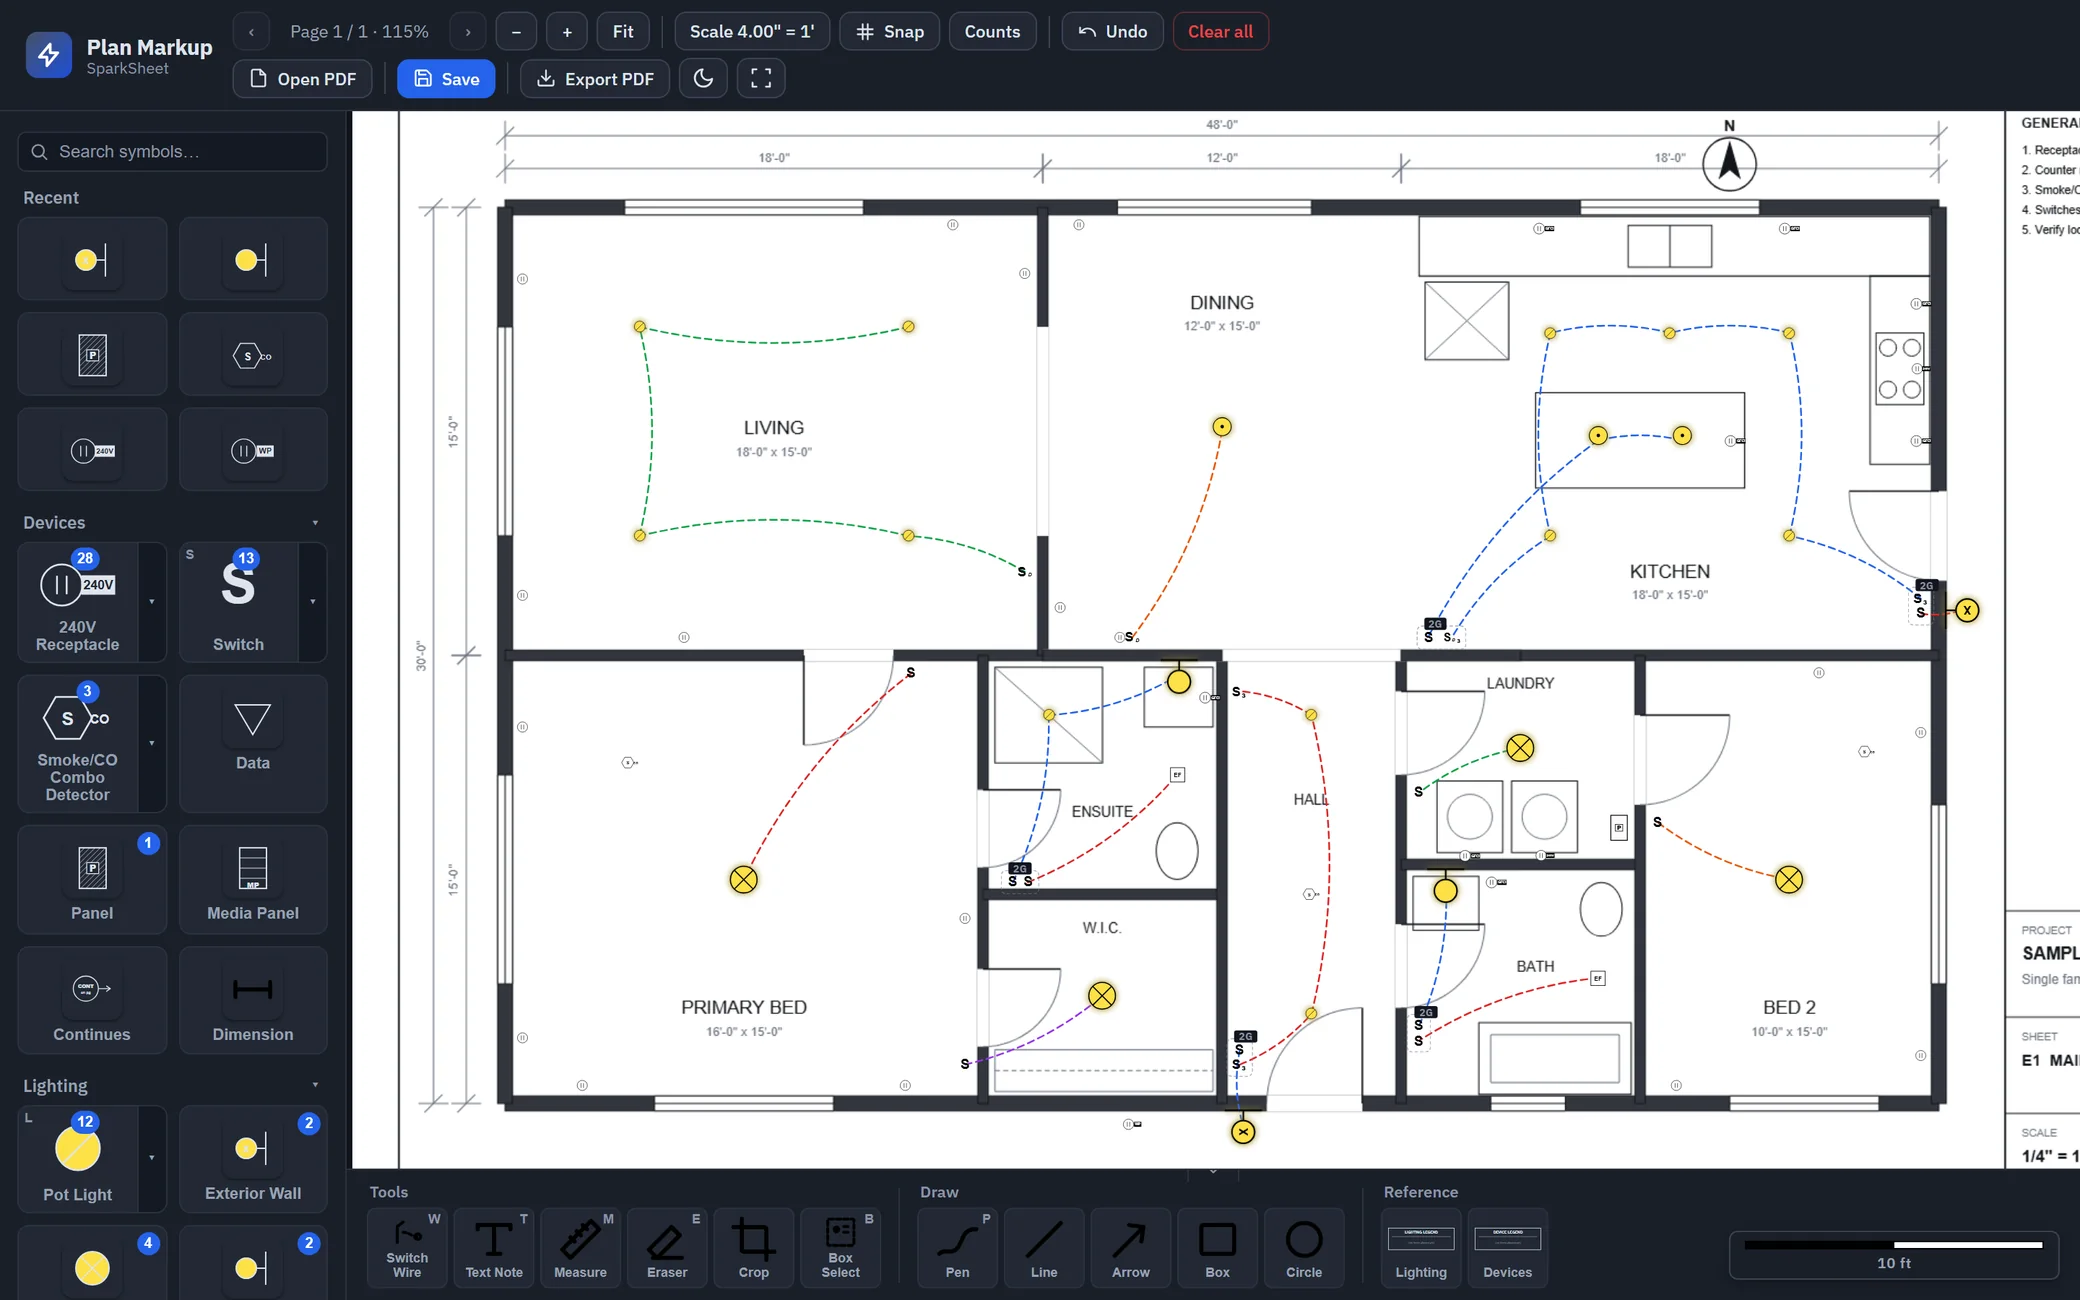Screen dimensions: 2080x1300
Task: Toggle dark mode with moon icon
Action: click(x=703, y=79)
